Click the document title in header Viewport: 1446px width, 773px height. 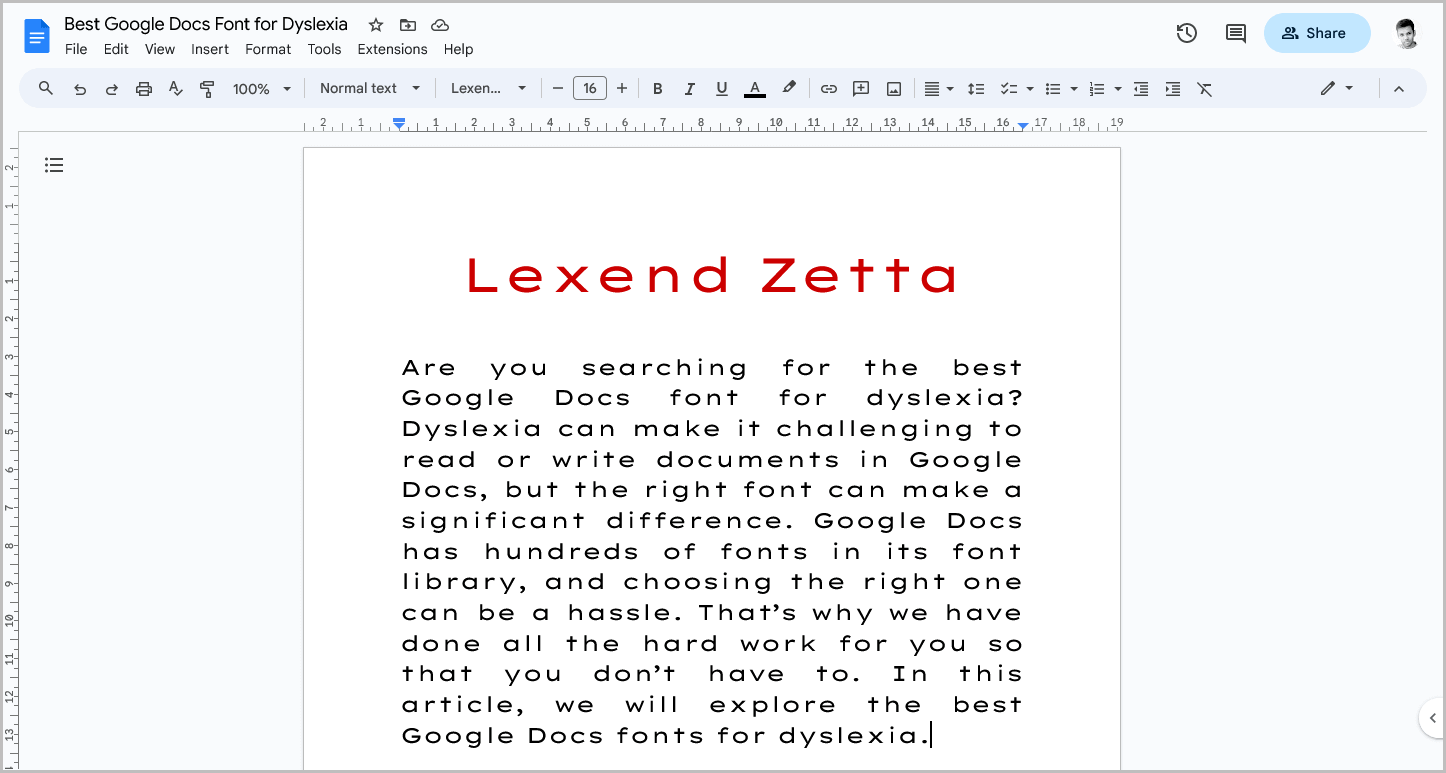coord(206,24)
